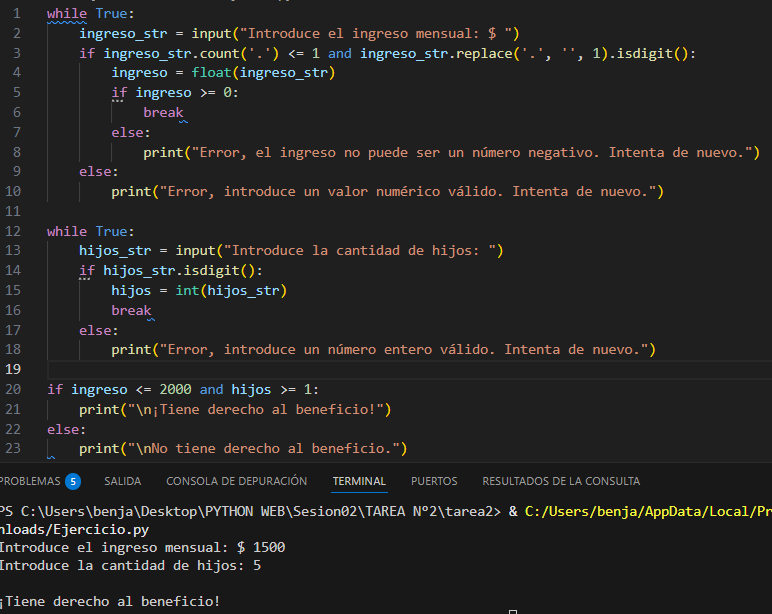Click line number 1 in the gutter
The image size is (772, 614).
17,13
